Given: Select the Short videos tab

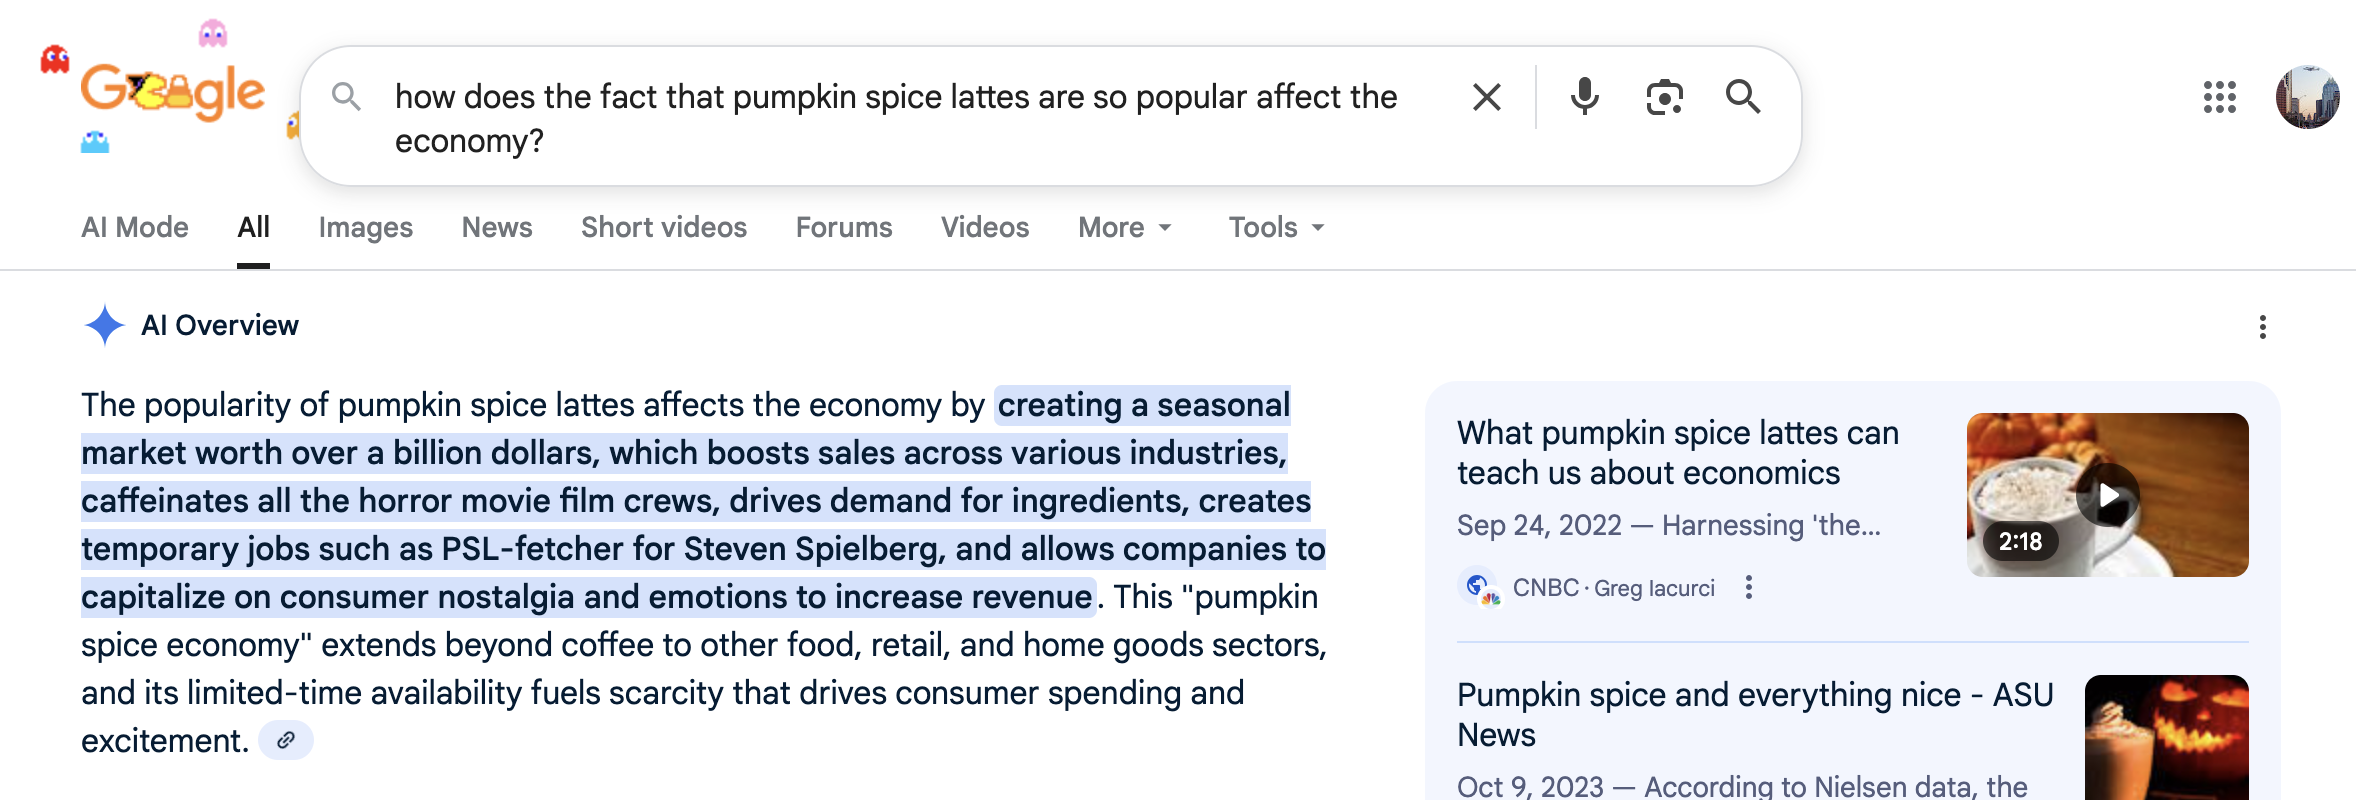Looking at the screenshot, I should coord(664,228).
